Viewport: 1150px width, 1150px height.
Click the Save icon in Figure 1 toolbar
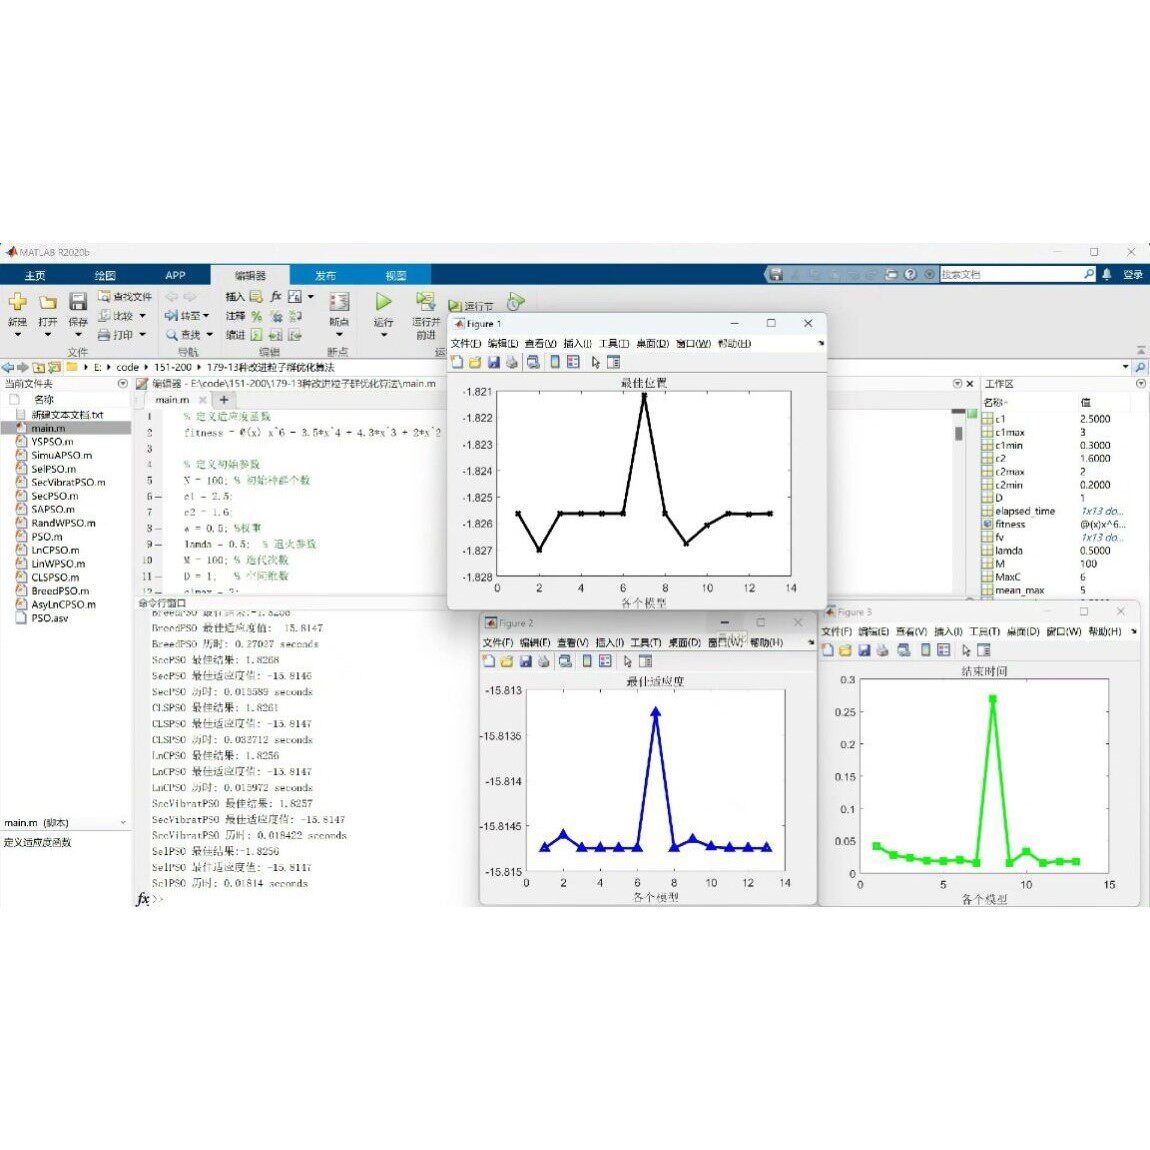coord(494,362)
